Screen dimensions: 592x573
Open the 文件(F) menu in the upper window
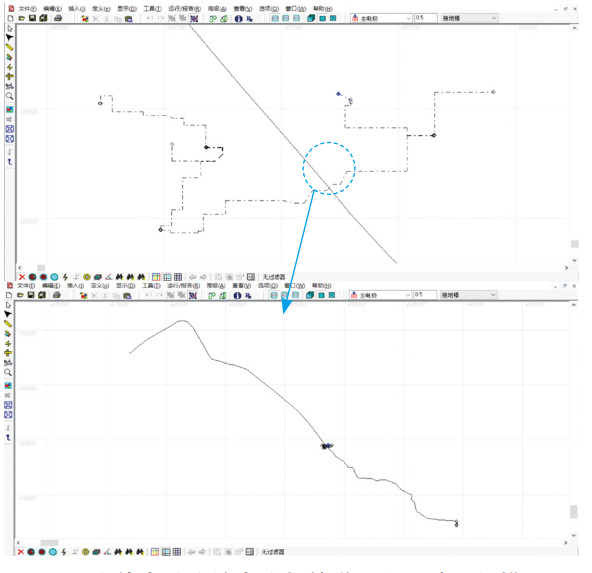tap(28, 9)
